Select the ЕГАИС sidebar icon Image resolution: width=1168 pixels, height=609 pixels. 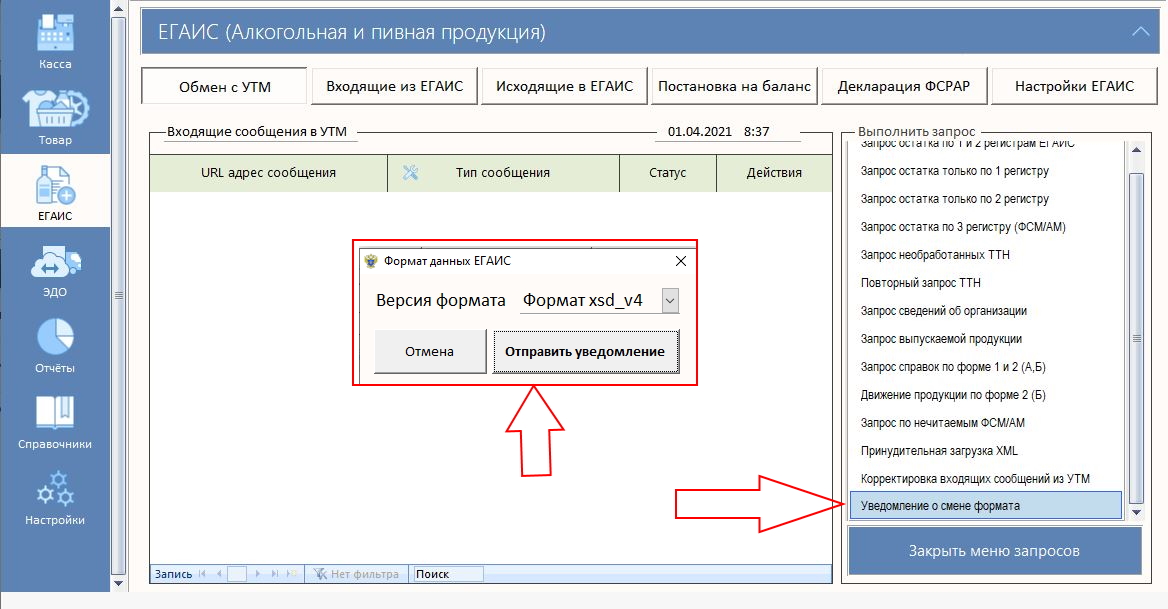(x=55, y=190)
